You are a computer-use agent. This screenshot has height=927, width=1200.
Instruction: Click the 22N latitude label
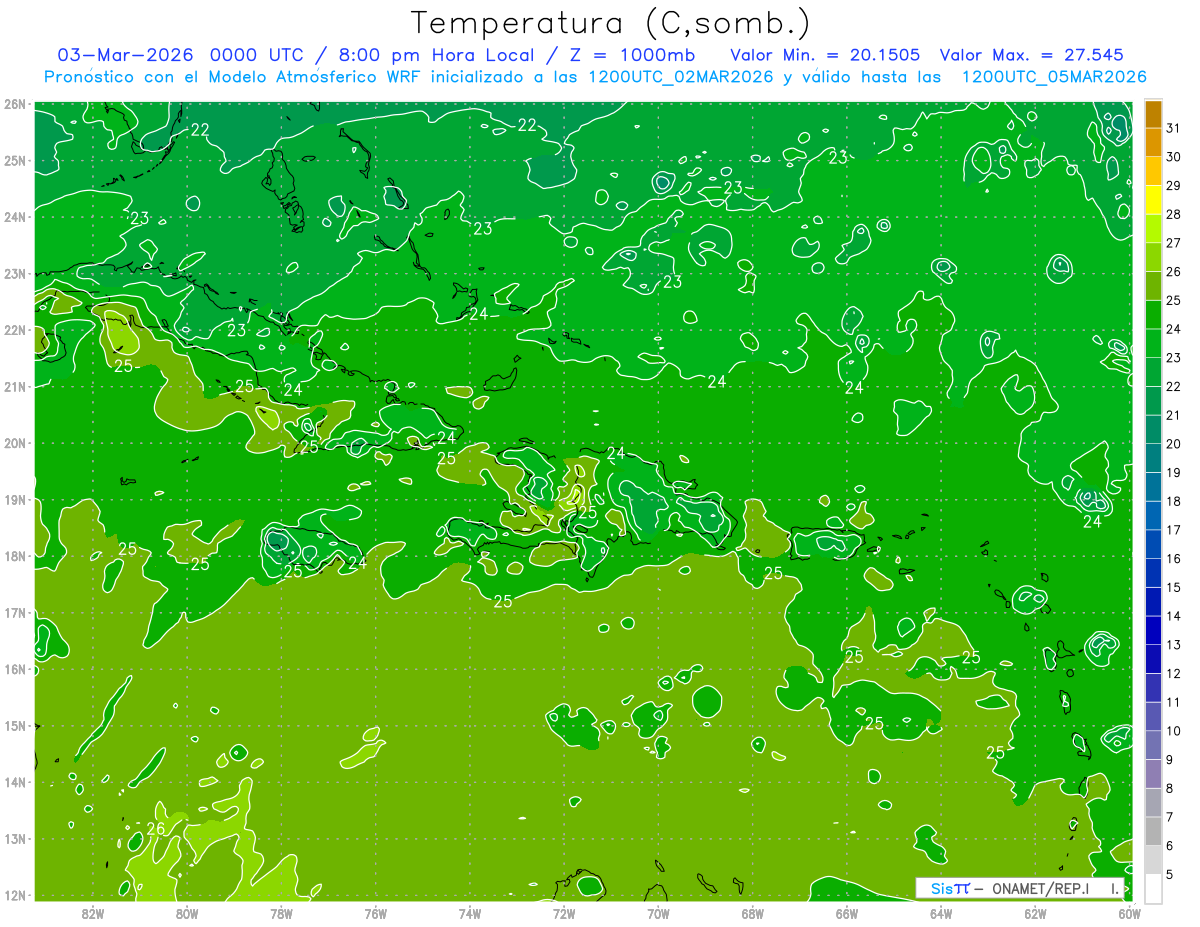coord(15,330)
